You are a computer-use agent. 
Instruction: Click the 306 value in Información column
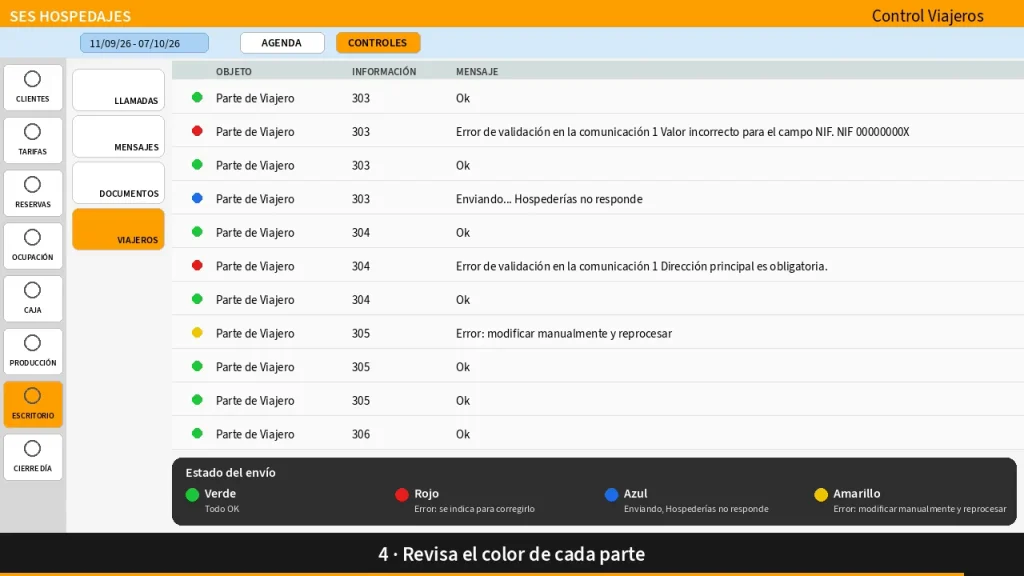click(360, 434)
